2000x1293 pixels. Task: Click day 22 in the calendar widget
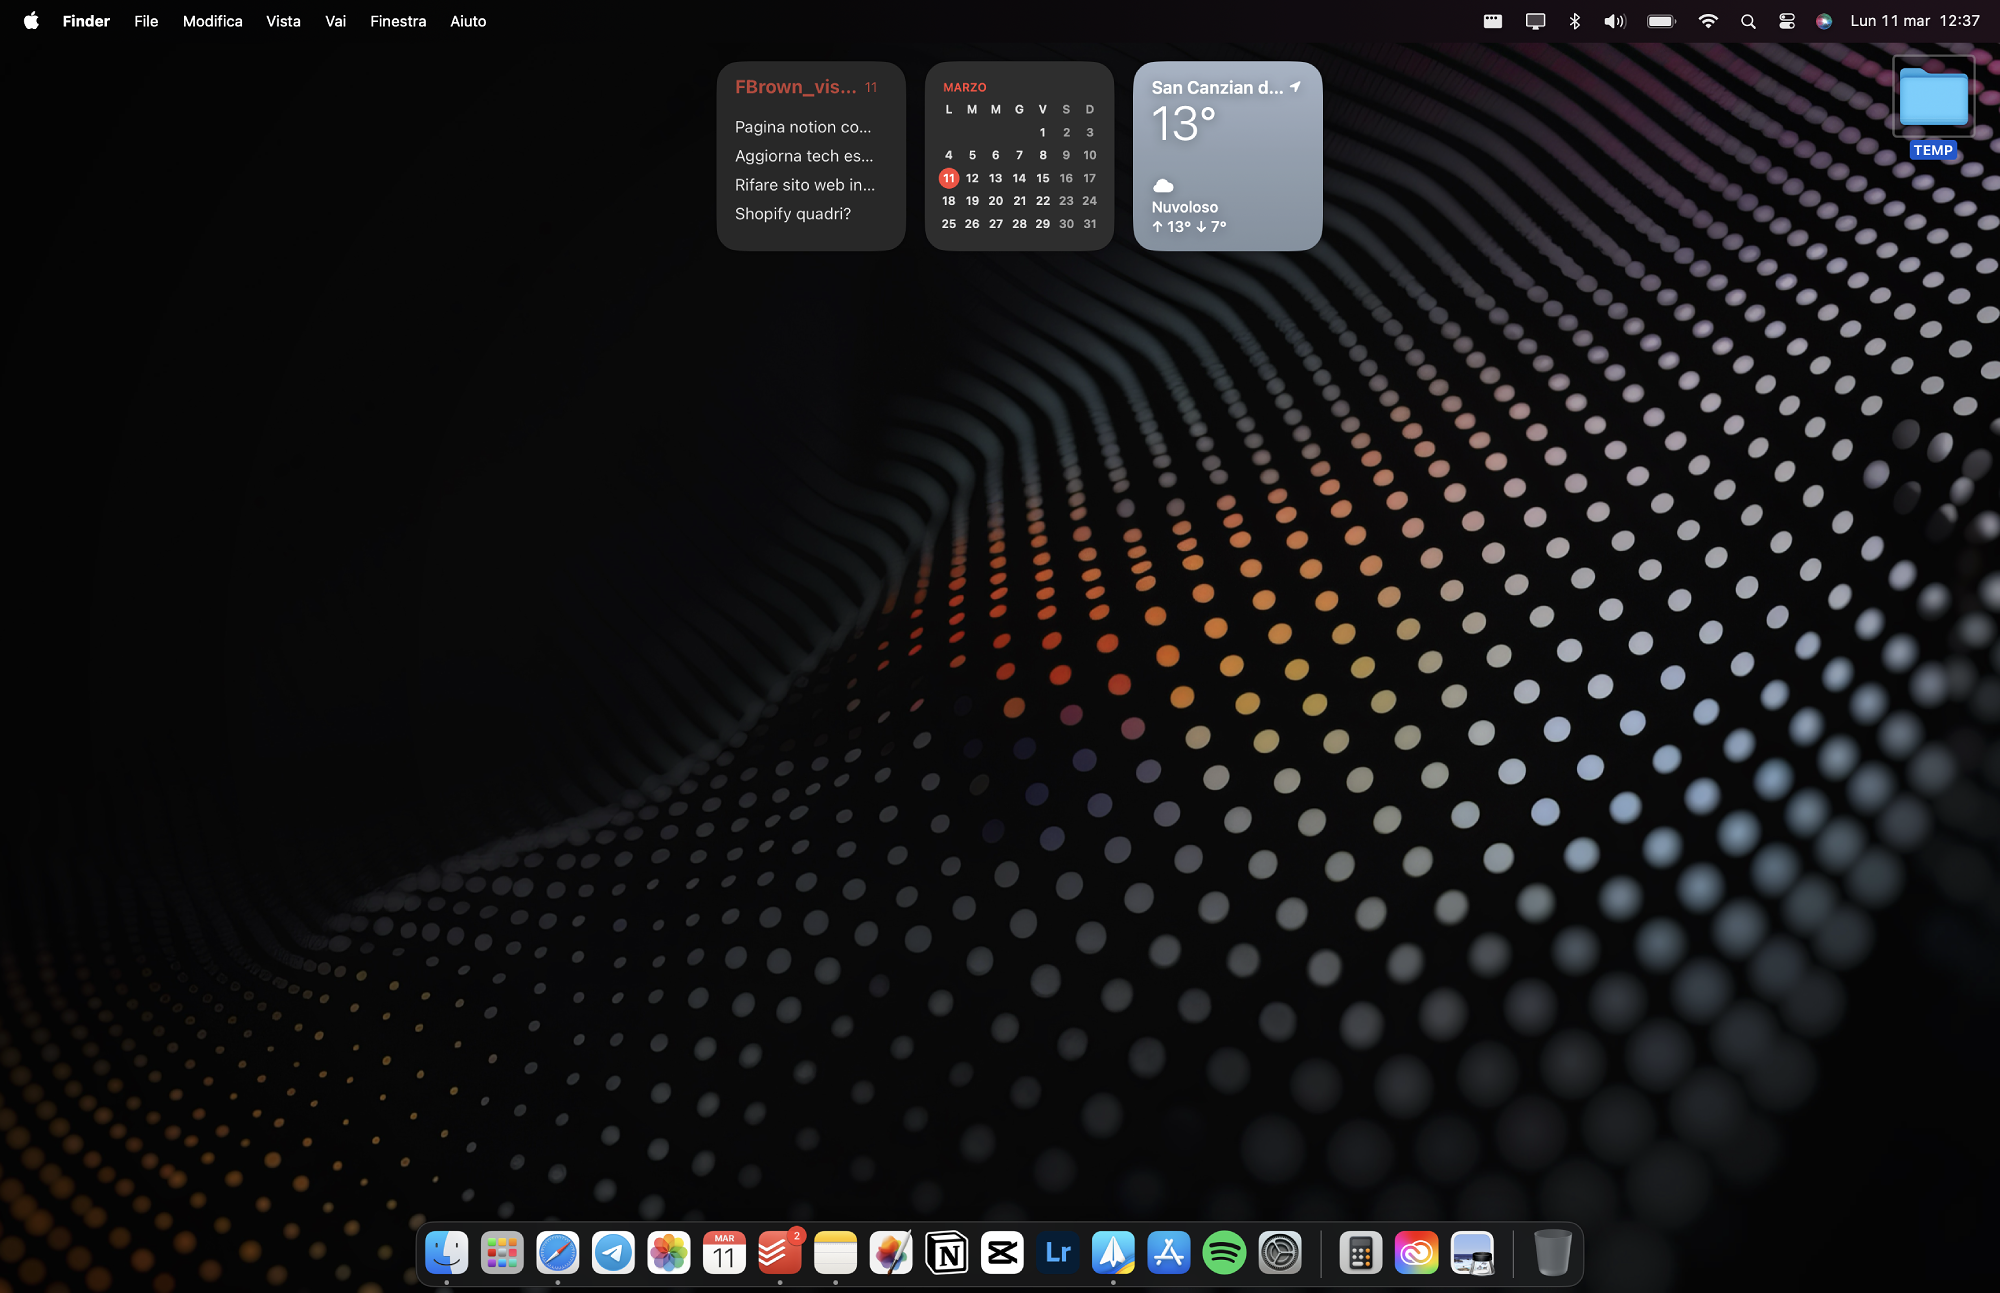1043,201
